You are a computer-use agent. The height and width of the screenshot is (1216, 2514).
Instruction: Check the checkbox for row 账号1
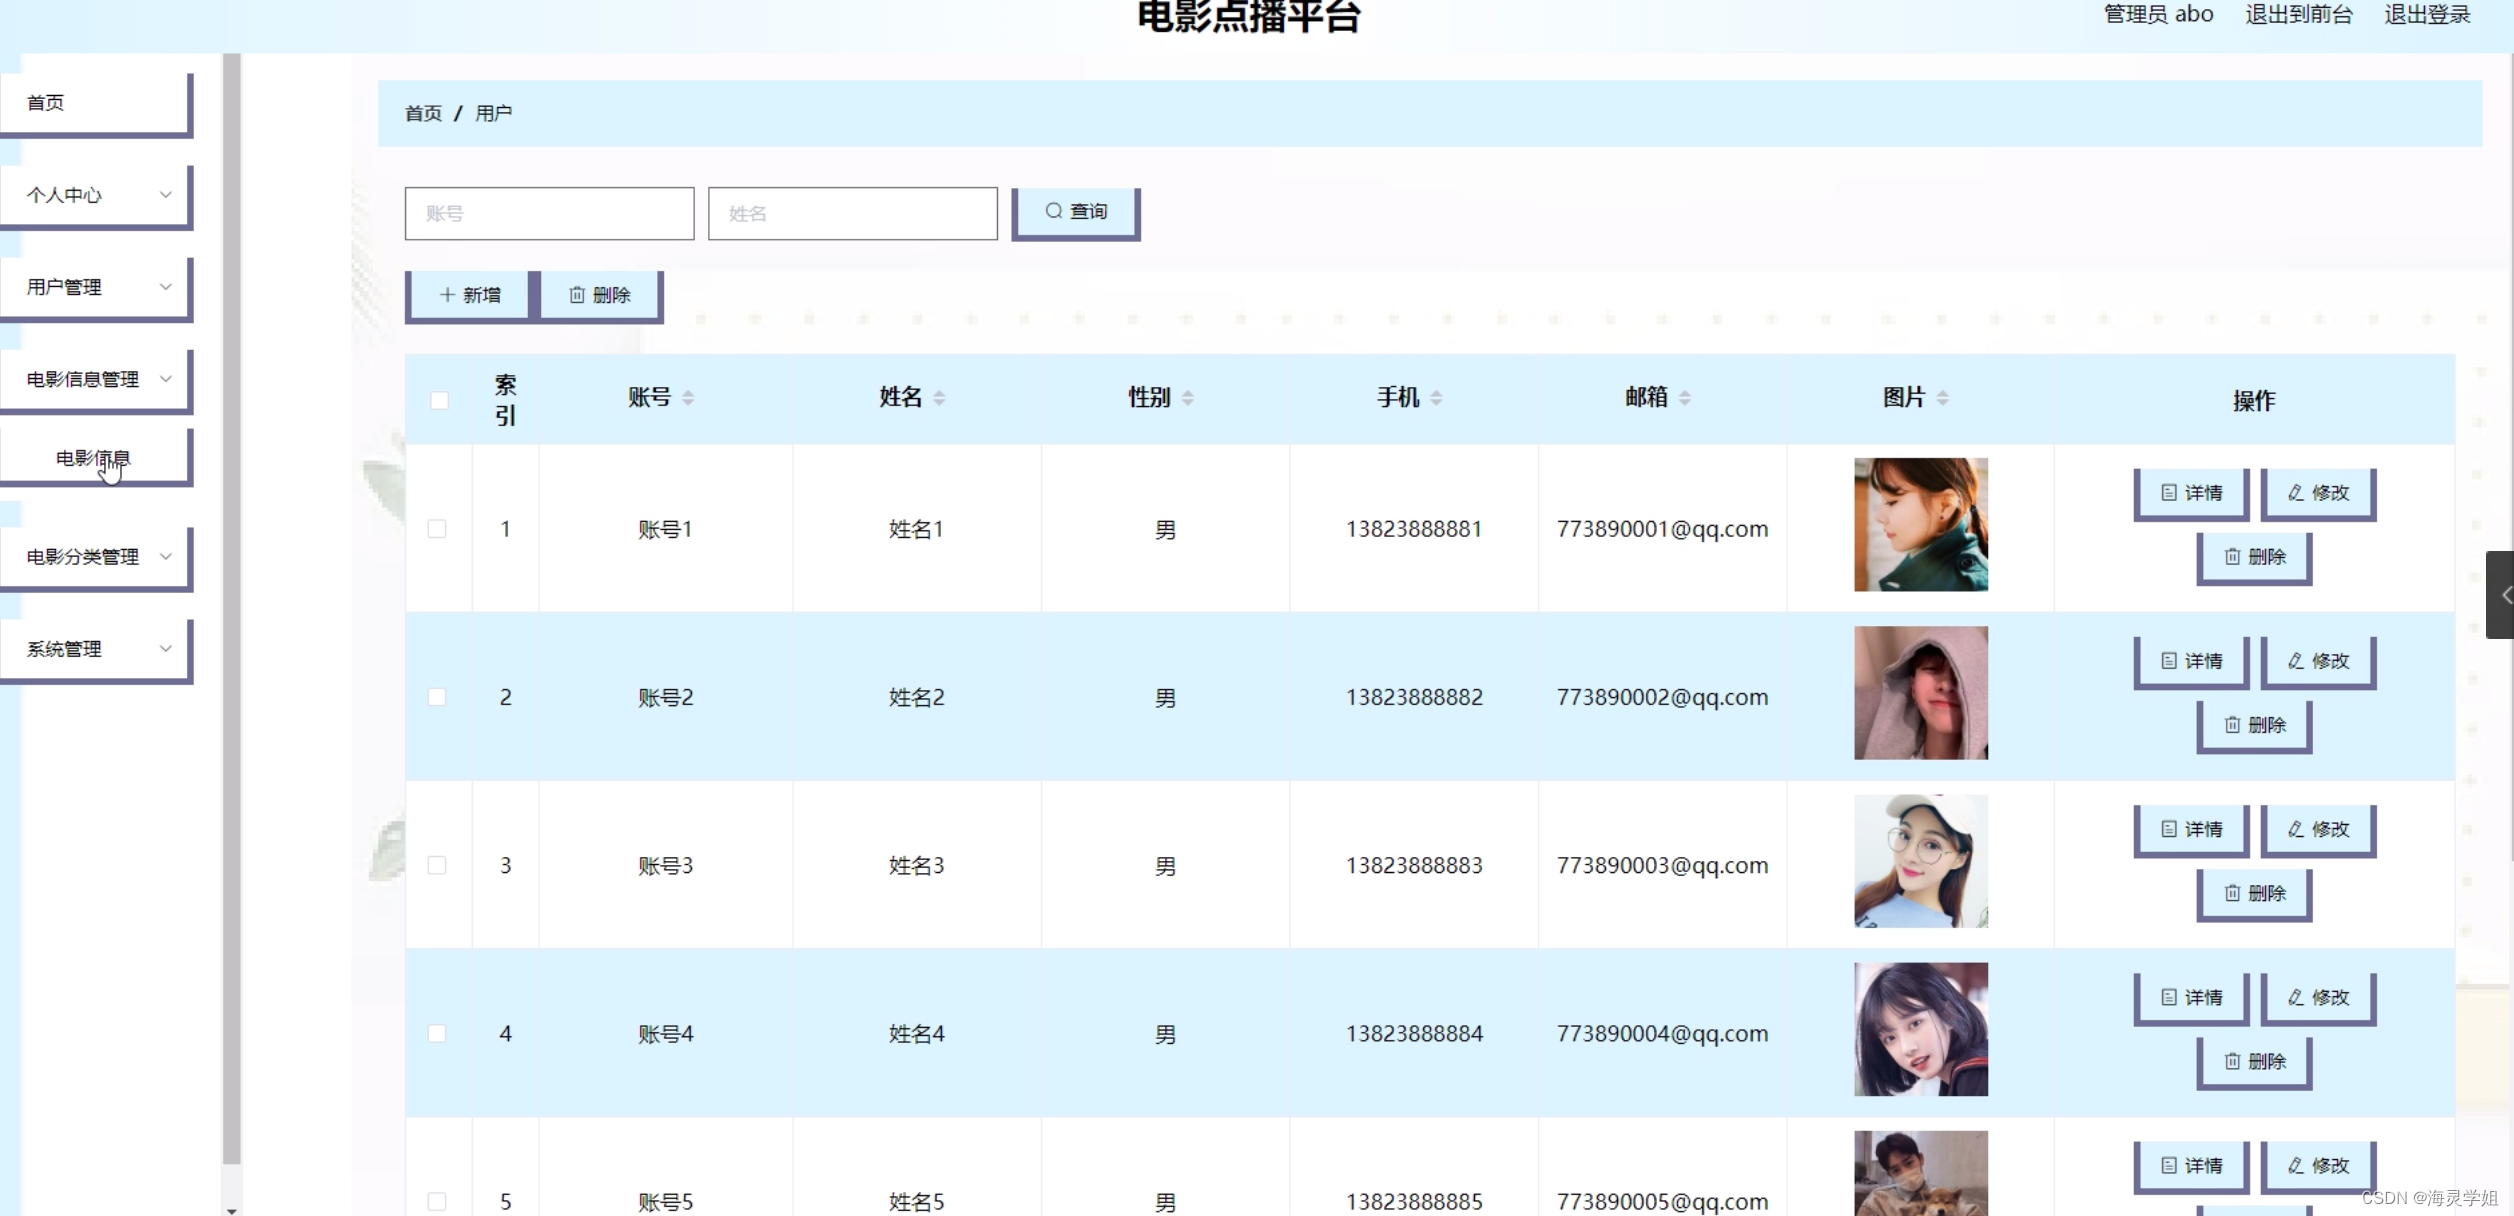(x=437, y=529)
